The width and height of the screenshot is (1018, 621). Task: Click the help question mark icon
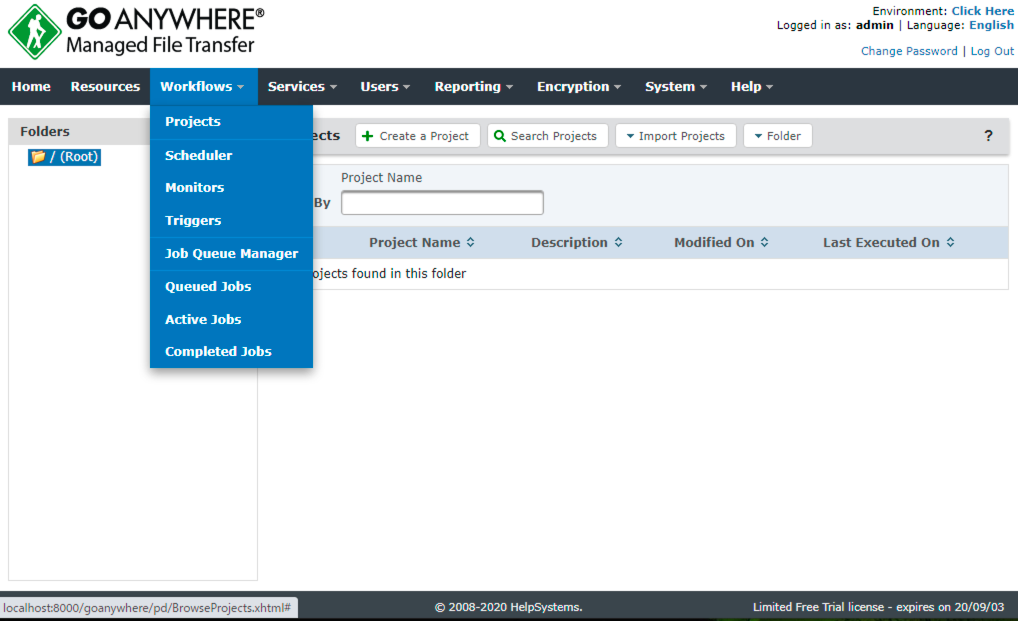[x=988, y=136]
